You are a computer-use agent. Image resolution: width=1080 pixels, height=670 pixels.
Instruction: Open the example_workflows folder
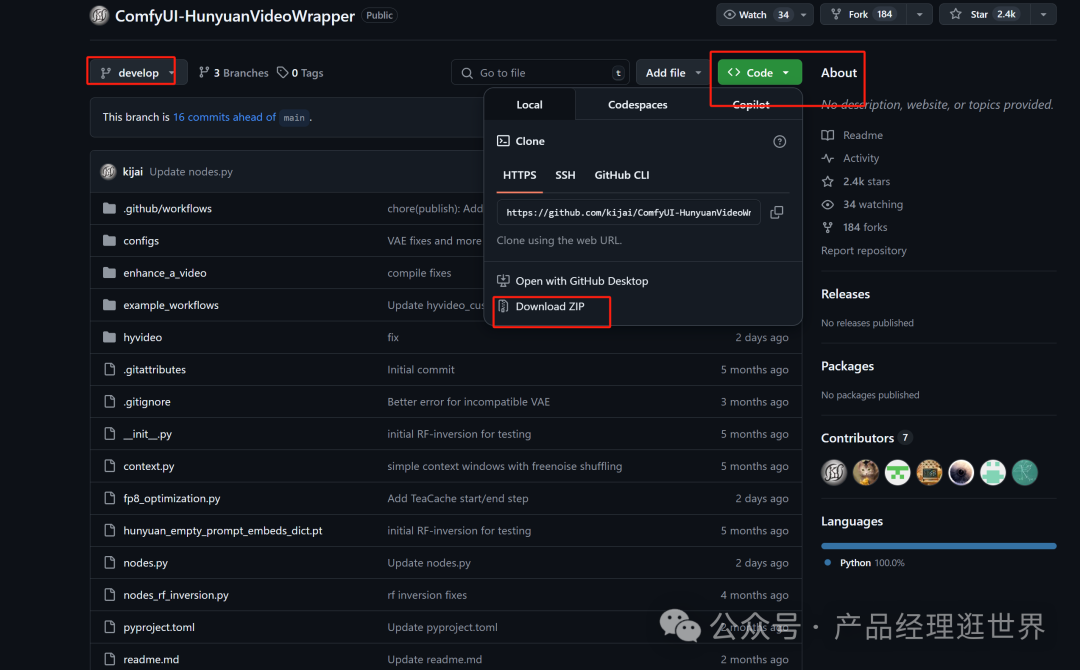pyautogui.click(x=171, y=305)
